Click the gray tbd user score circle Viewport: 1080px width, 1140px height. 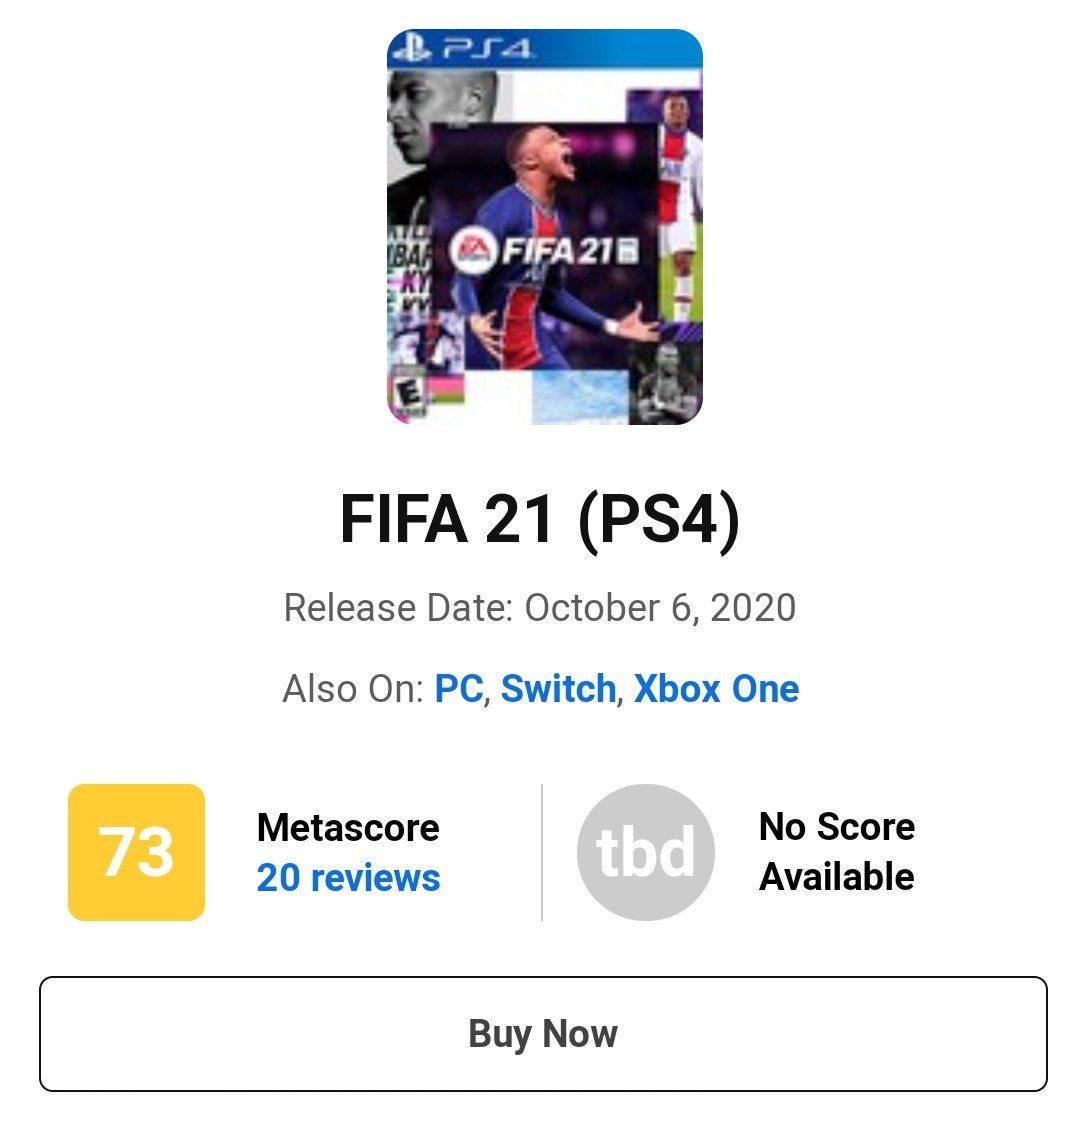tap(646, 852)
